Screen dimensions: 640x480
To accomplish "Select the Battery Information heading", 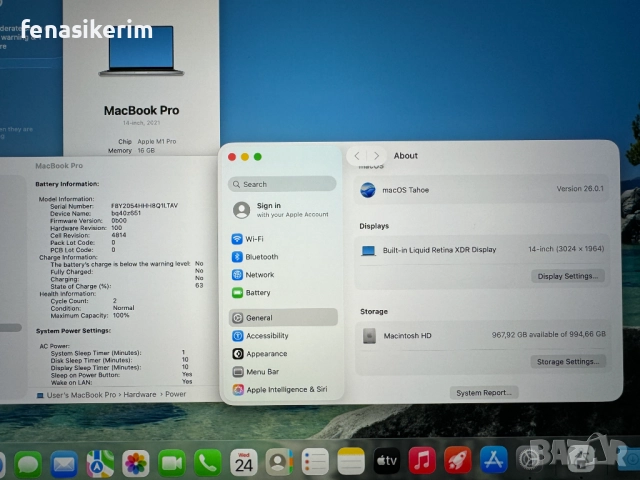I will [67, 184].
